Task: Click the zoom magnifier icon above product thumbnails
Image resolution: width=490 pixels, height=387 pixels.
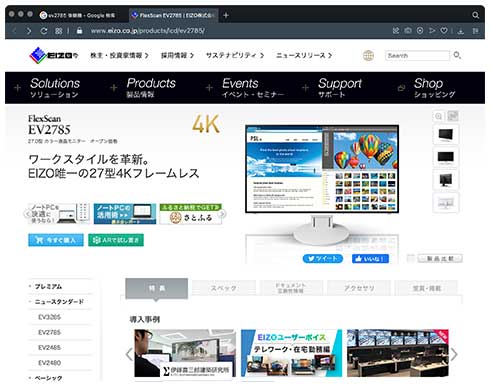Action: 438,116
